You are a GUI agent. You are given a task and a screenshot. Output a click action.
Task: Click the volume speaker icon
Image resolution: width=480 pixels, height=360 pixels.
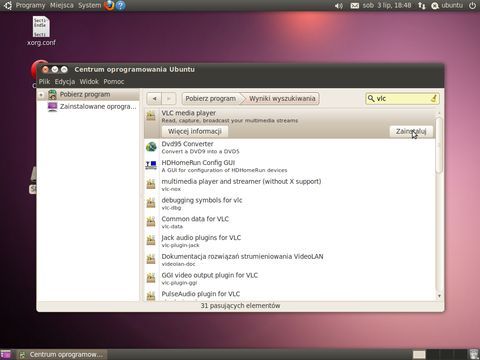pyautogui.click(x=339, y=6)
